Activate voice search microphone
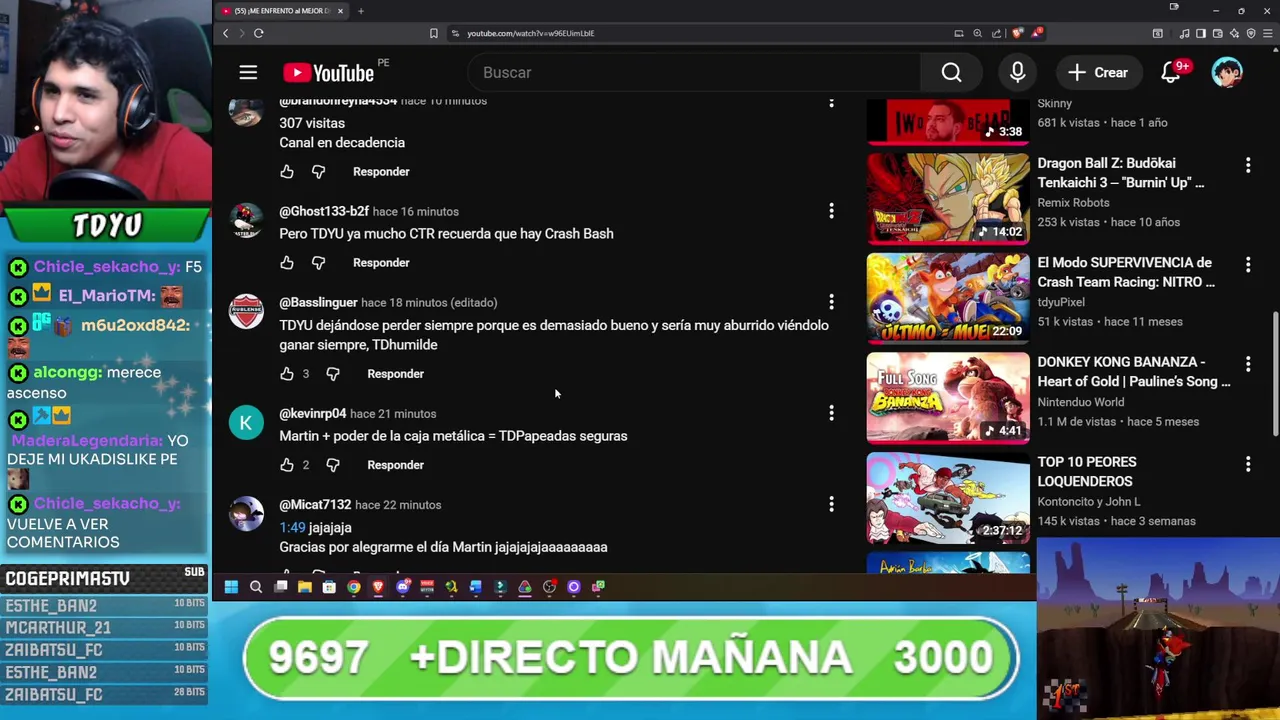Image resolution: width=1280 pixels, height=720 pixels. (x=1017, y=72)
